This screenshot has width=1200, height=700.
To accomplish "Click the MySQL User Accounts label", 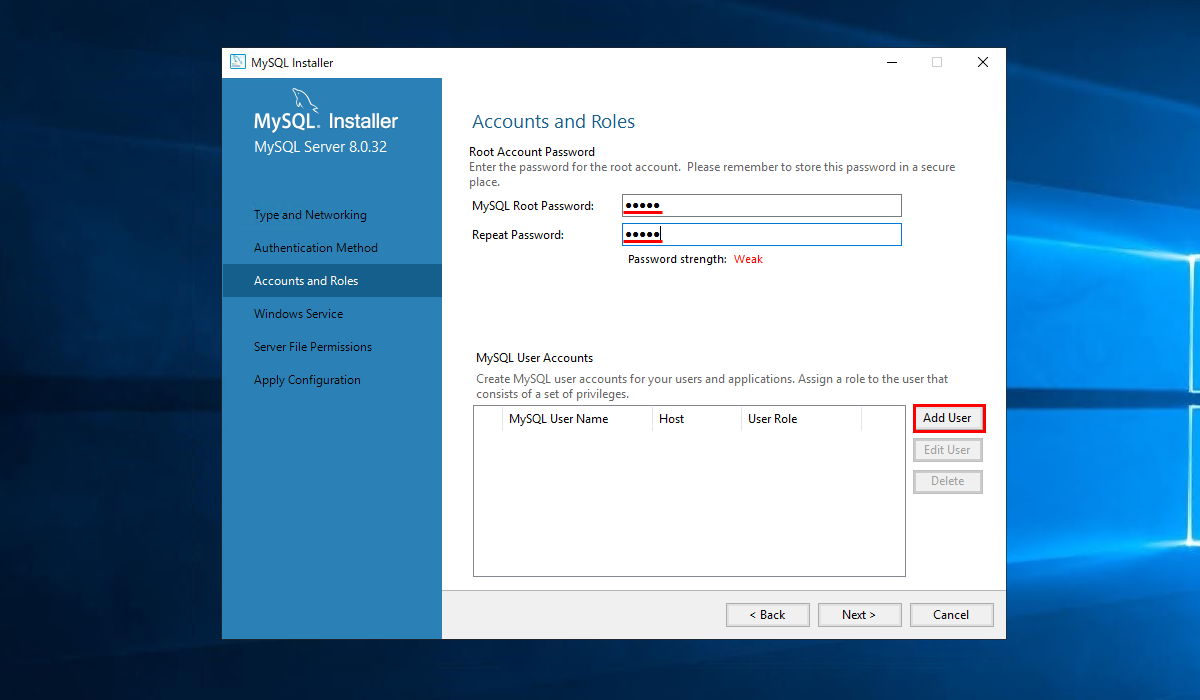I will point(534,358).
